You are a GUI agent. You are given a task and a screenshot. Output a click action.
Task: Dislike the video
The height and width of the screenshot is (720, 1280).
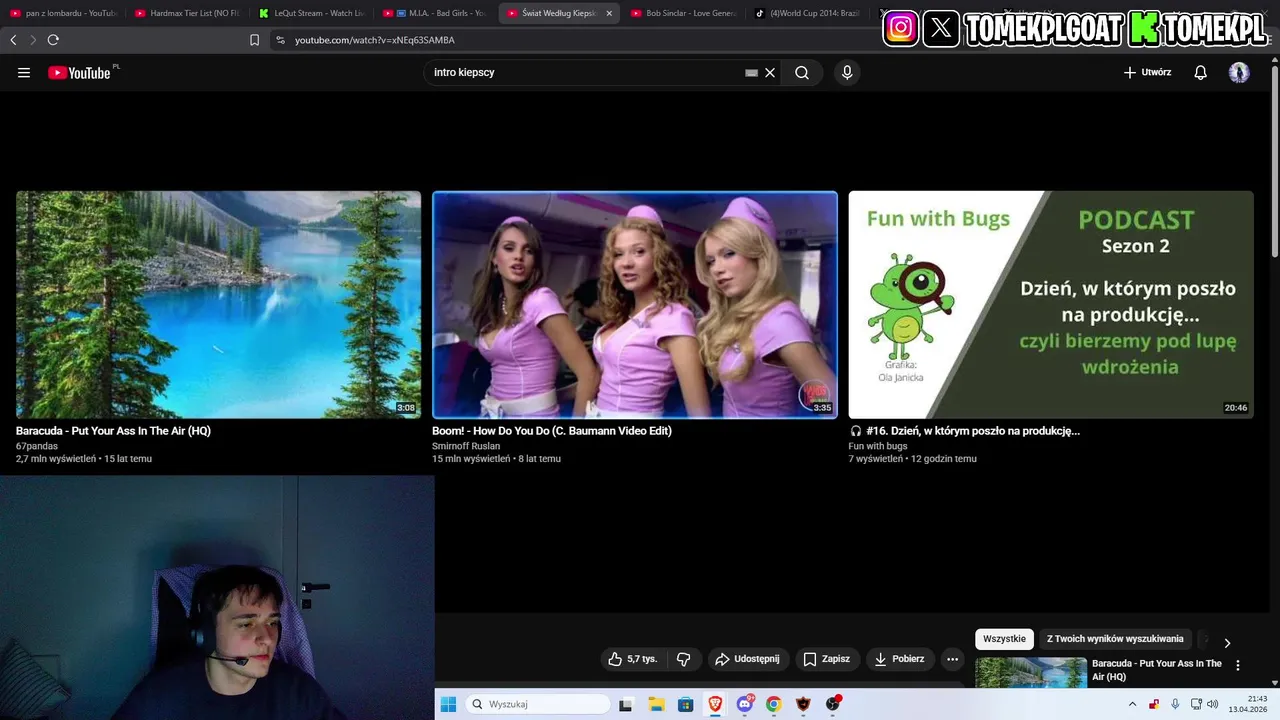click(684, 659)
